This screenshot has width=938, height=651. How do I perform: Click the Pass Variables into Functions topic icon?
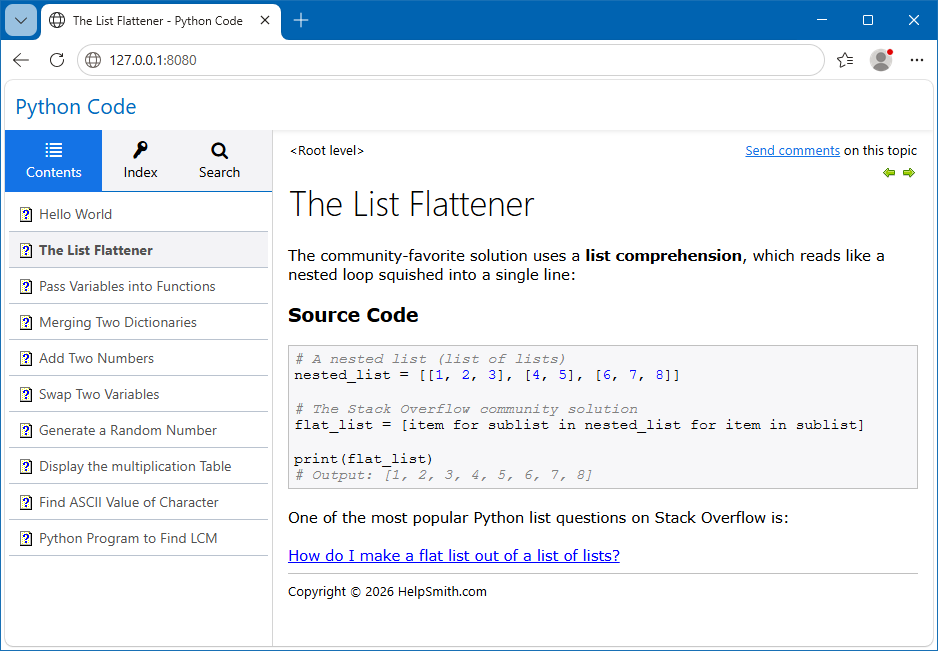pos(26,286)
